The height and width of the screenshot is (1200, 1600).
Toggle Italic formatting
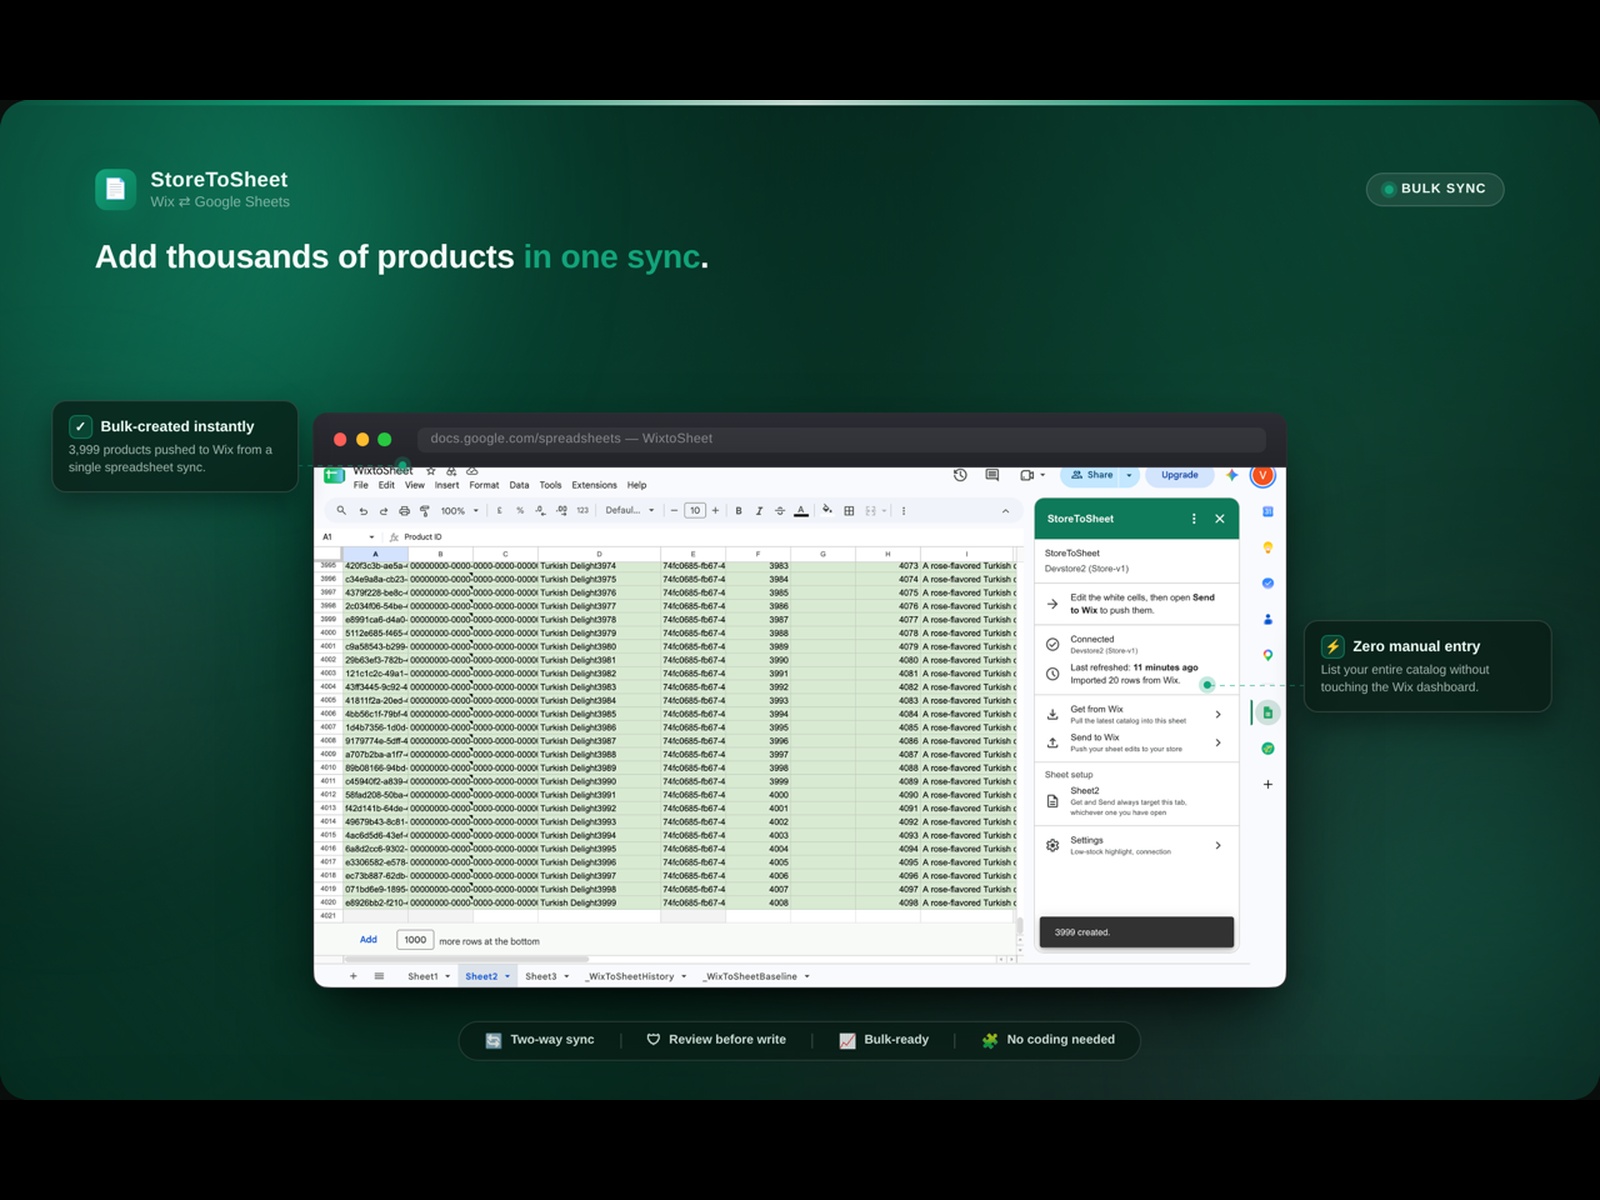point(759,511)
